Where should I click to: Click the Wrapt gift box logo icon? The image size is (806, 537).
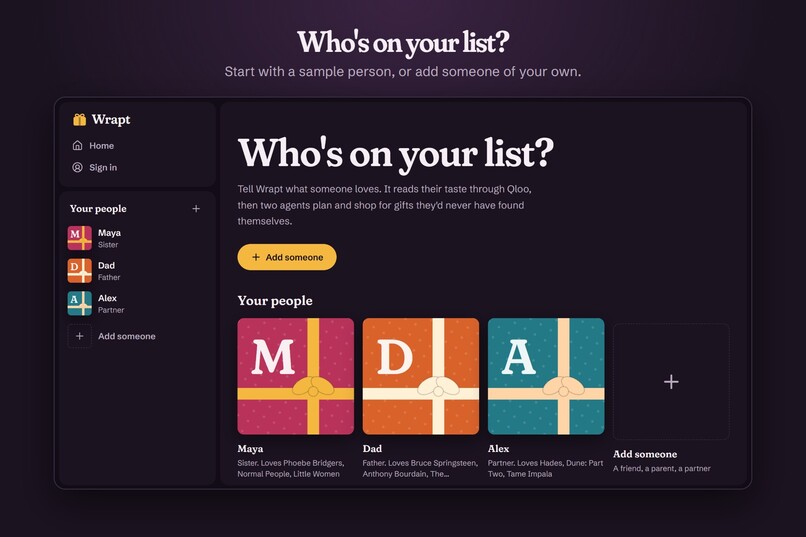pyautogui.click(x=79, y=120)
